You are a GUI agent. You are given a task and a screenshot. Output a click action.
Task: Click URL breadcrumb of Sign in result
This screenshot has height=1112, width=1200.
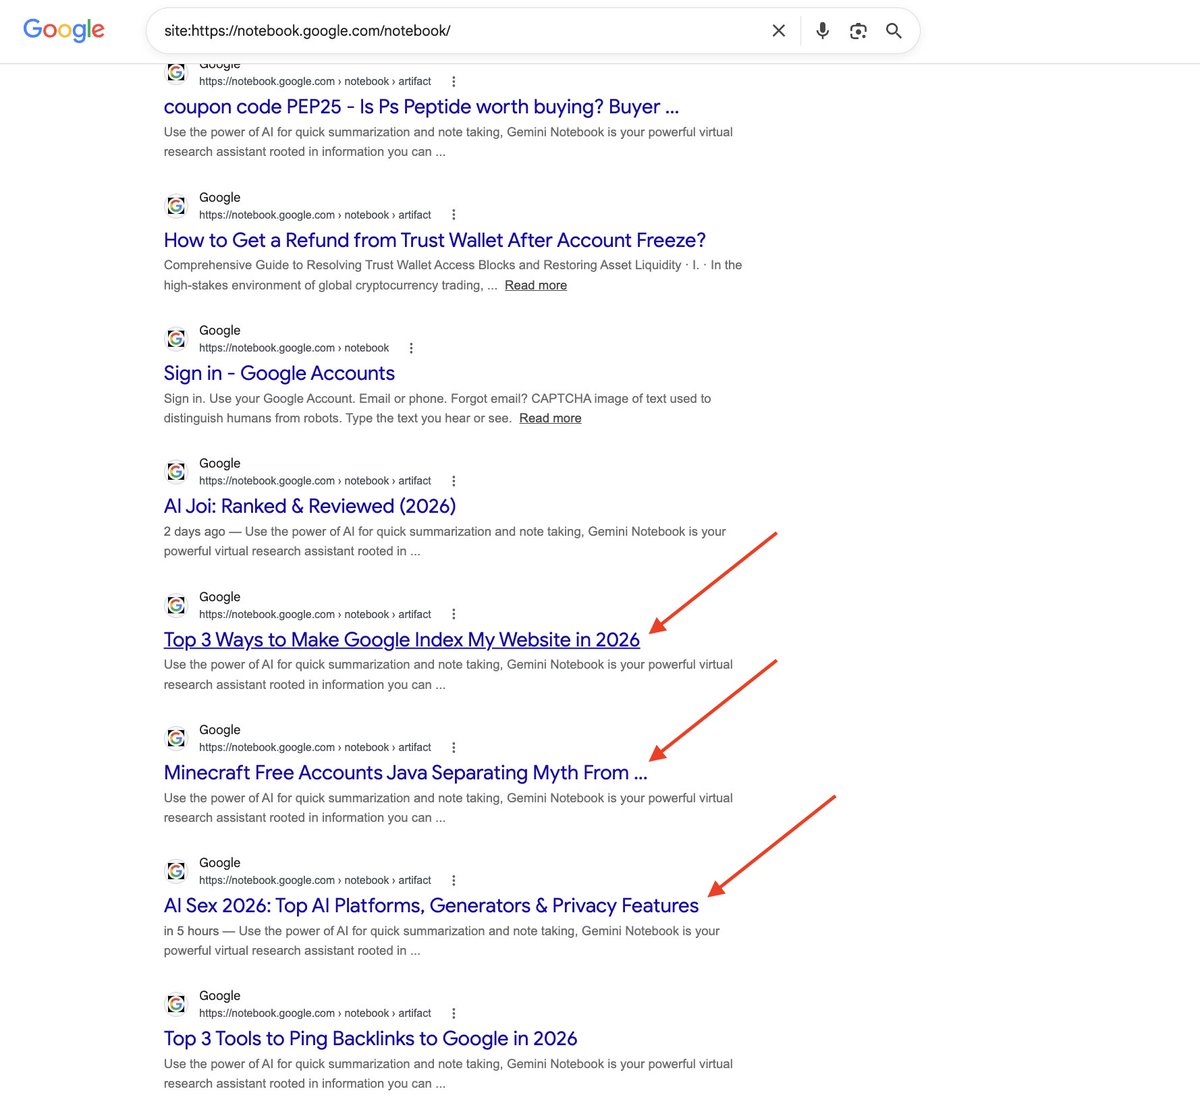[294, 348]
